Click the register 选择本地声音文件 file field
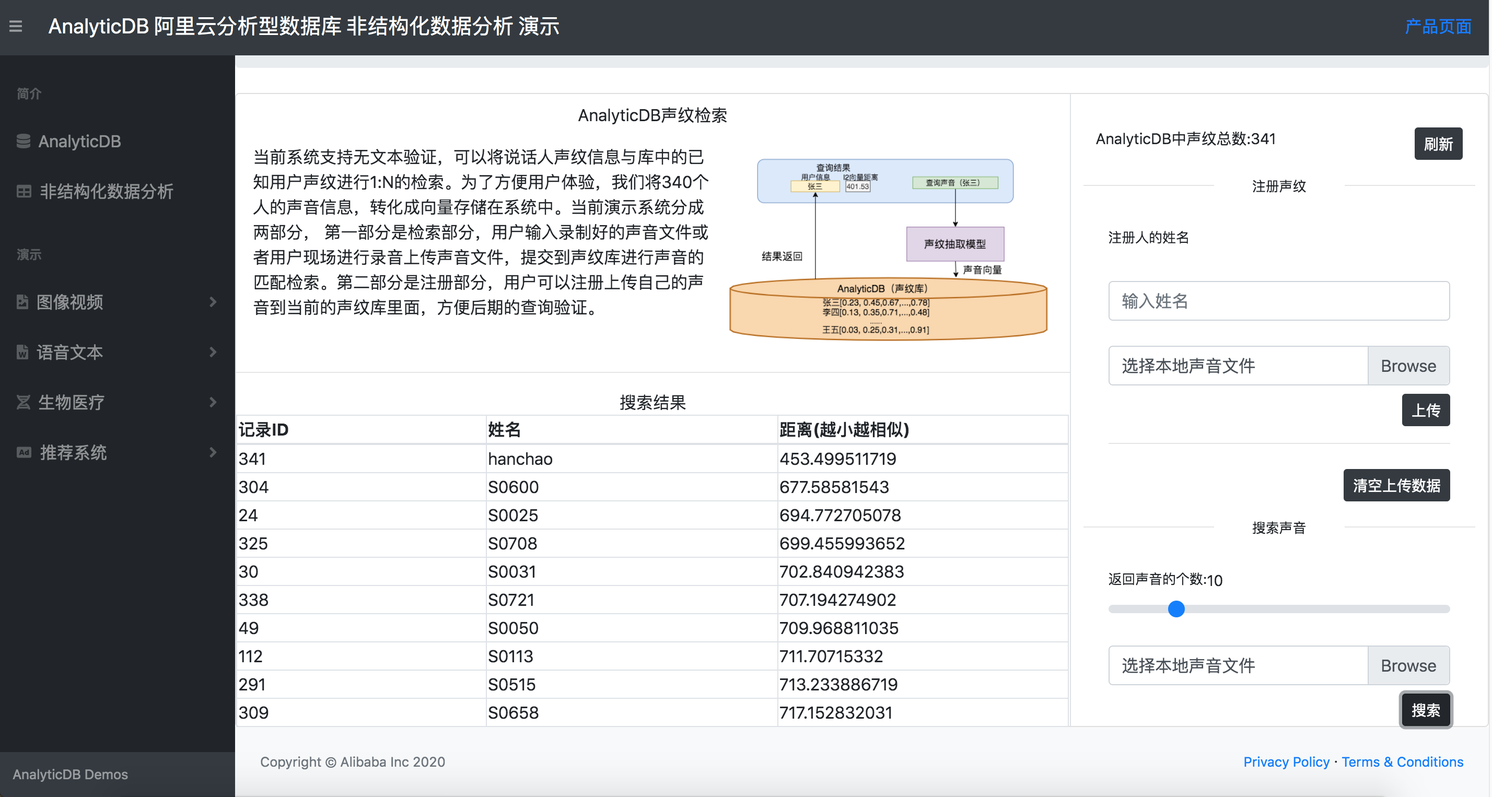The height and width of the screenshot is (797, 1492). 1238,366
